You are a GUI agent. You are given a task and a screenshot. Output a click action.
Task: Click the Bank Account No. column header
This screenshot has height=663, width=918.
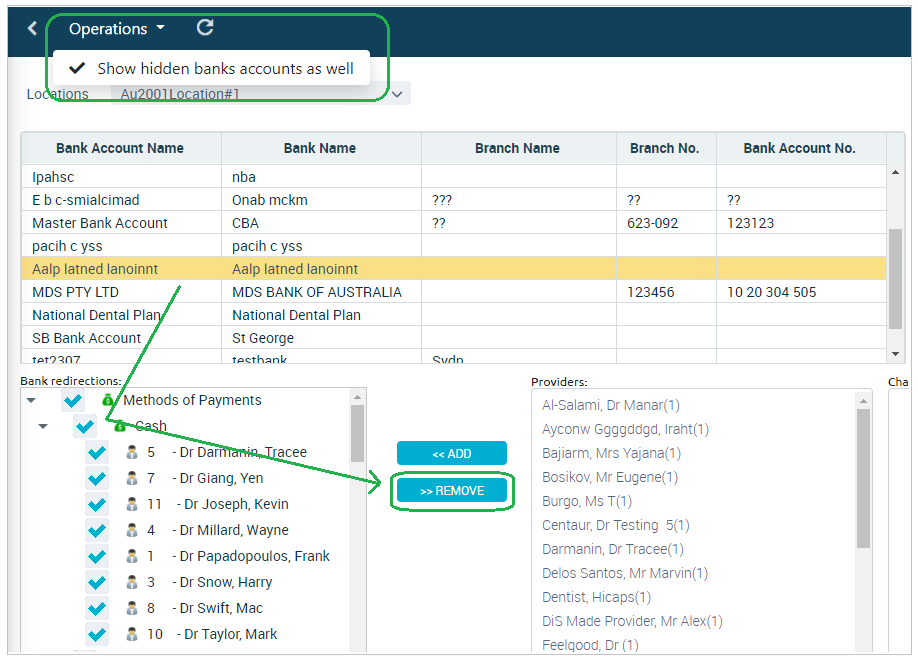(x=800, y=148)
